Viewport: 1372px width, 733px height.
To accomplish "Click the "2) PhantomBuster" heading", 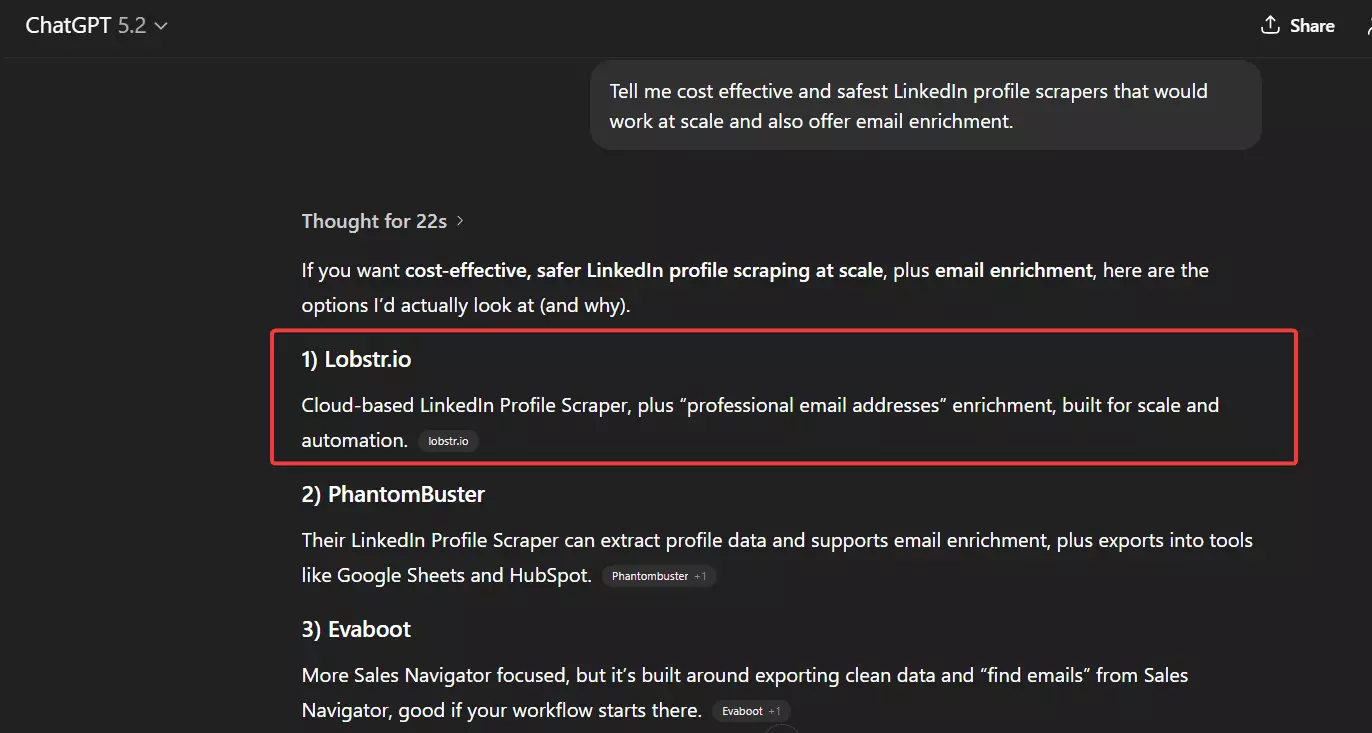I will pyautogui.click(x=392, y=494).
